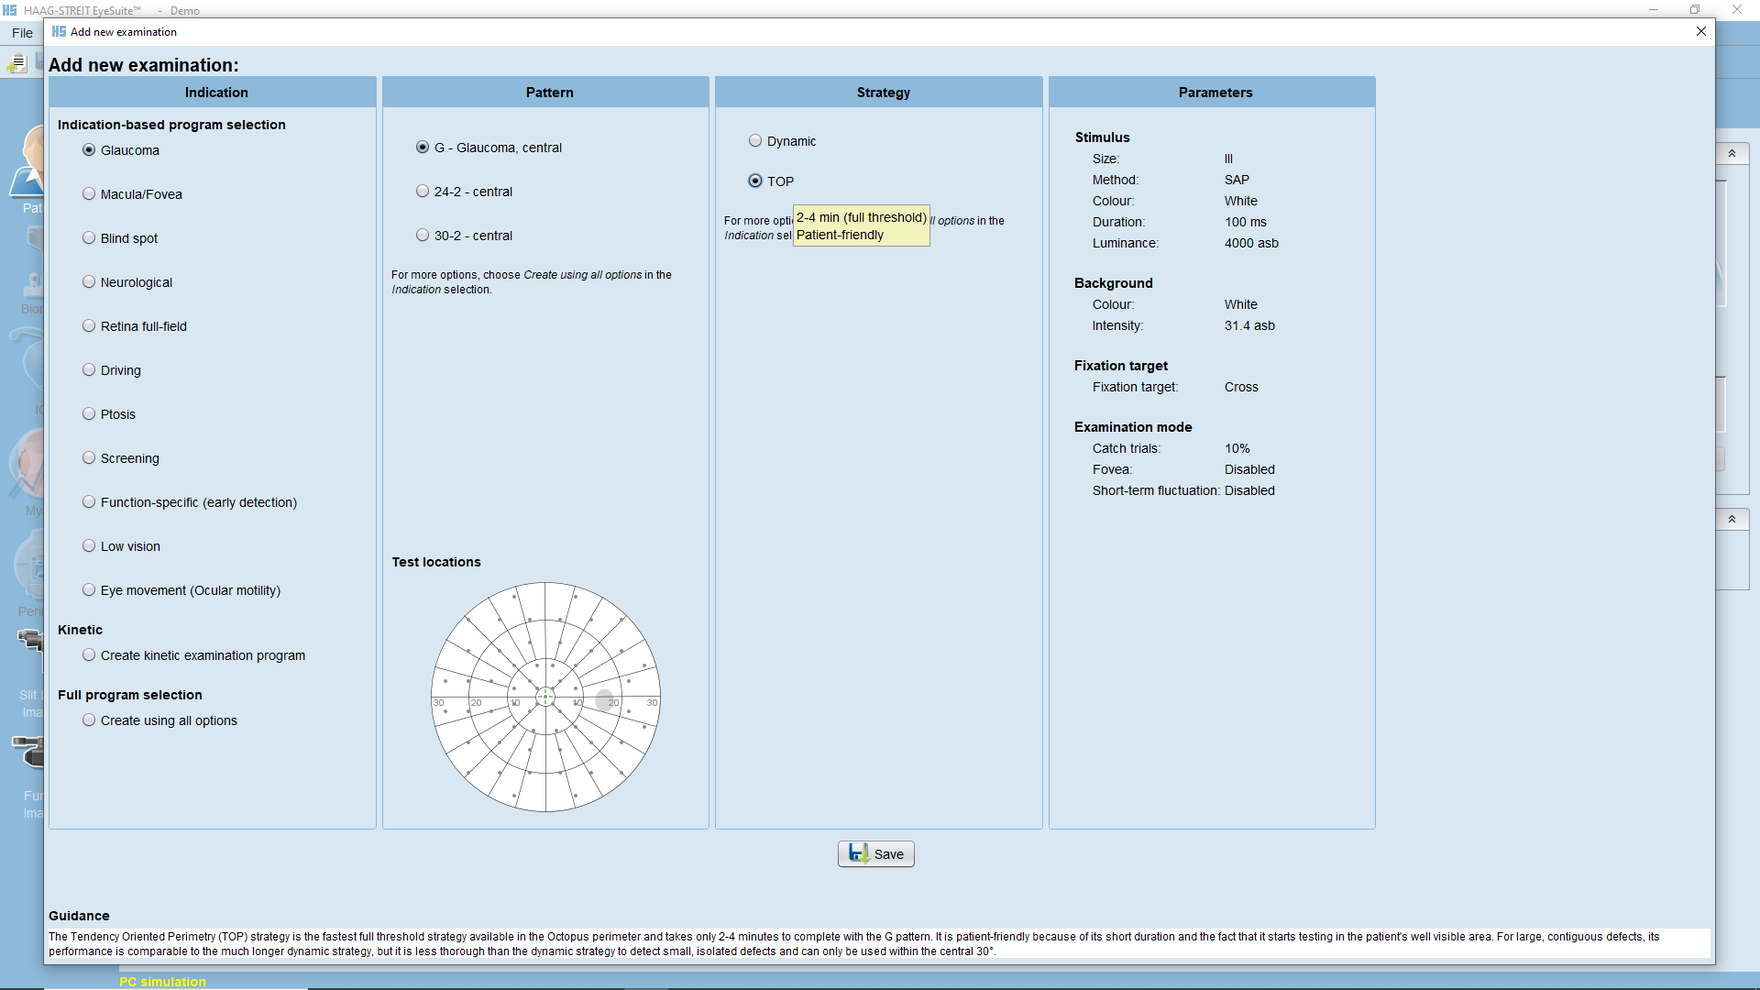
Task: Enable Create using all options
Action: click(x=89, y=719)
